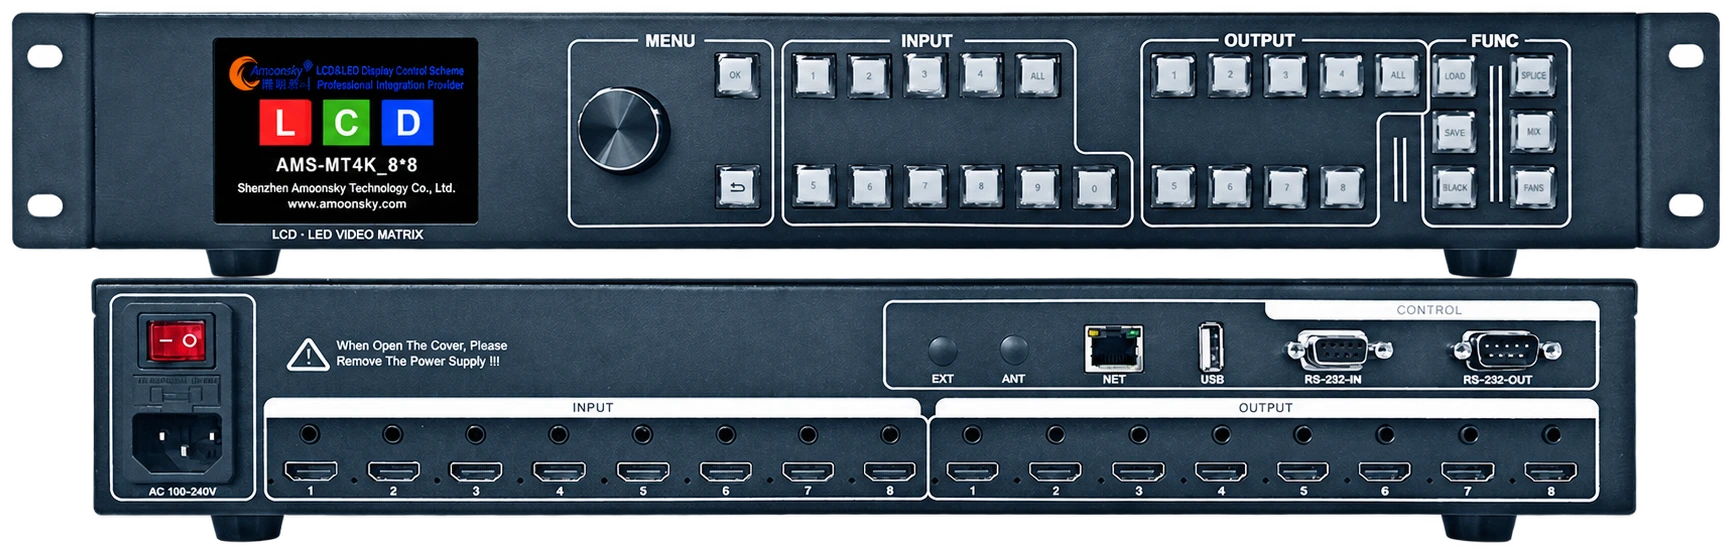
Task: Click rear HDMI INPUT port 7
Action: pyautogui.click(x=808, y=472)
